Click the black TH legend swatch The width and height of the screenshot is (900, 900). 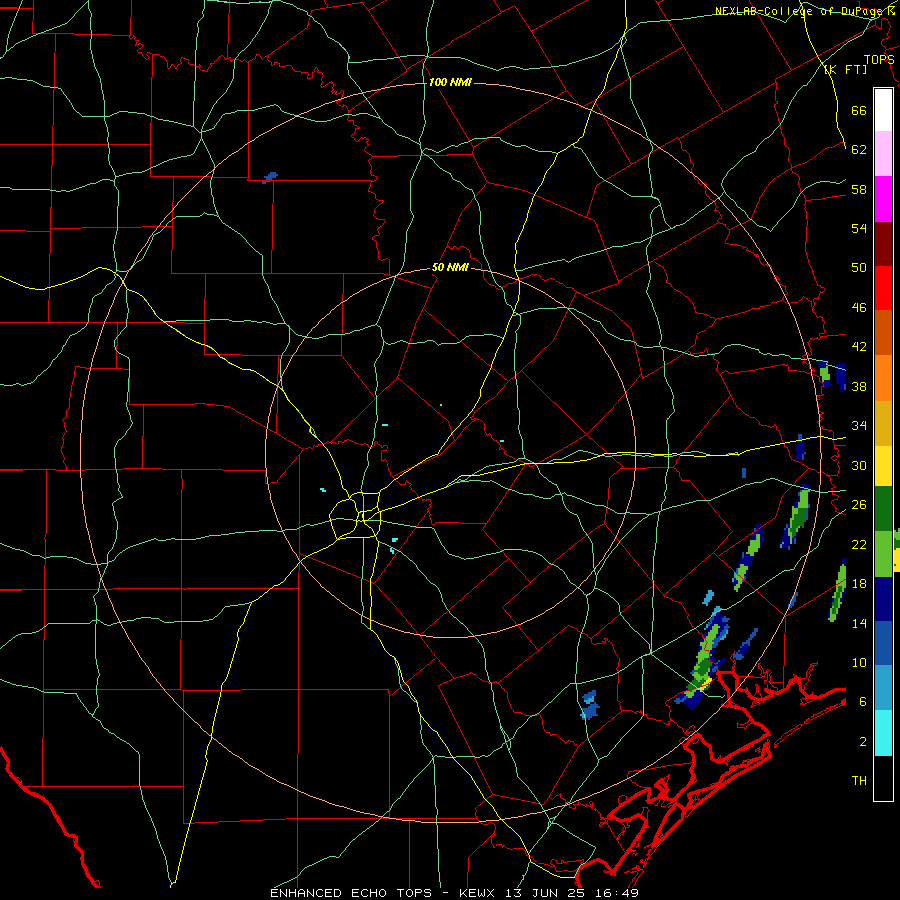pyautogui.click(x=883, y=778)
